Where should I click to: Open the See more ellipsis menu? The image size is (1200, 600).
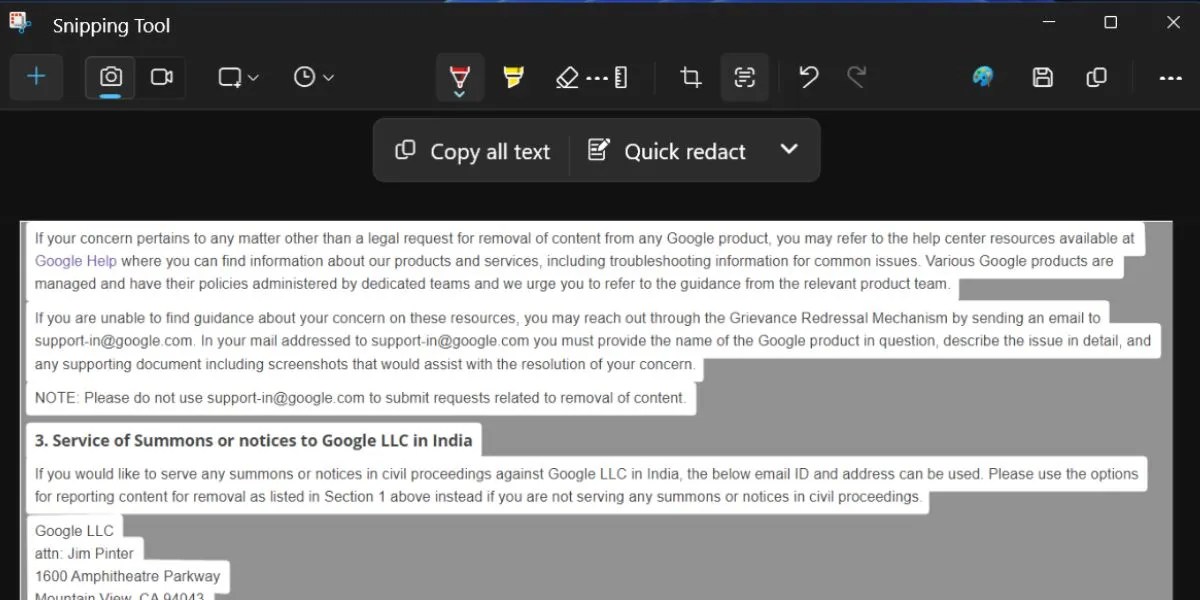[x=1170, y=77]
